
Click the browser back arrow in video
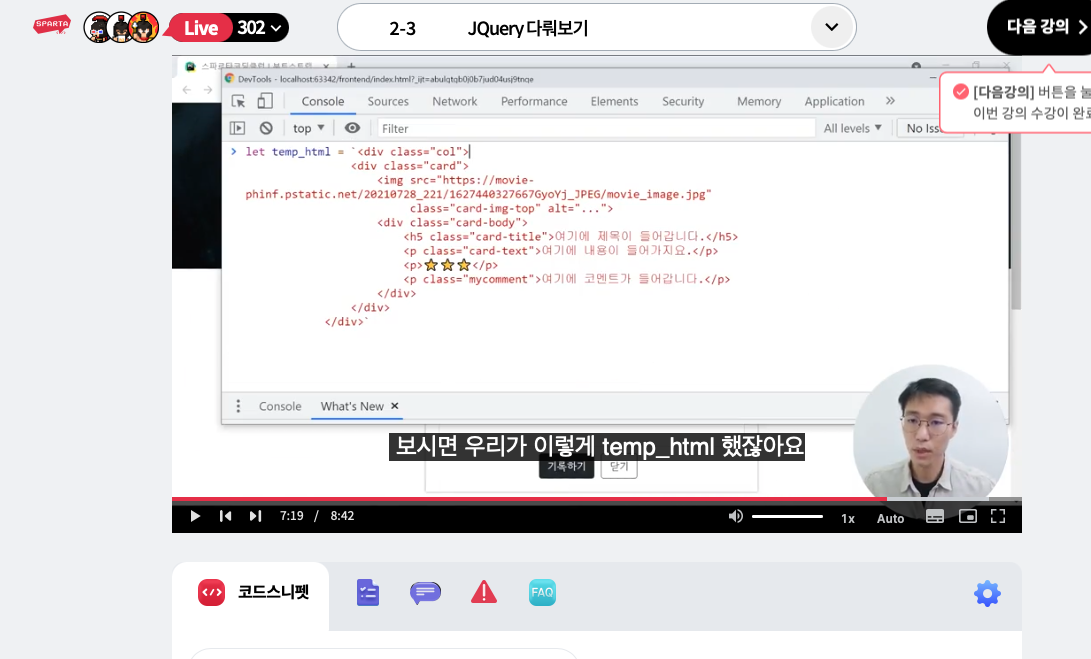coord(186,90)
